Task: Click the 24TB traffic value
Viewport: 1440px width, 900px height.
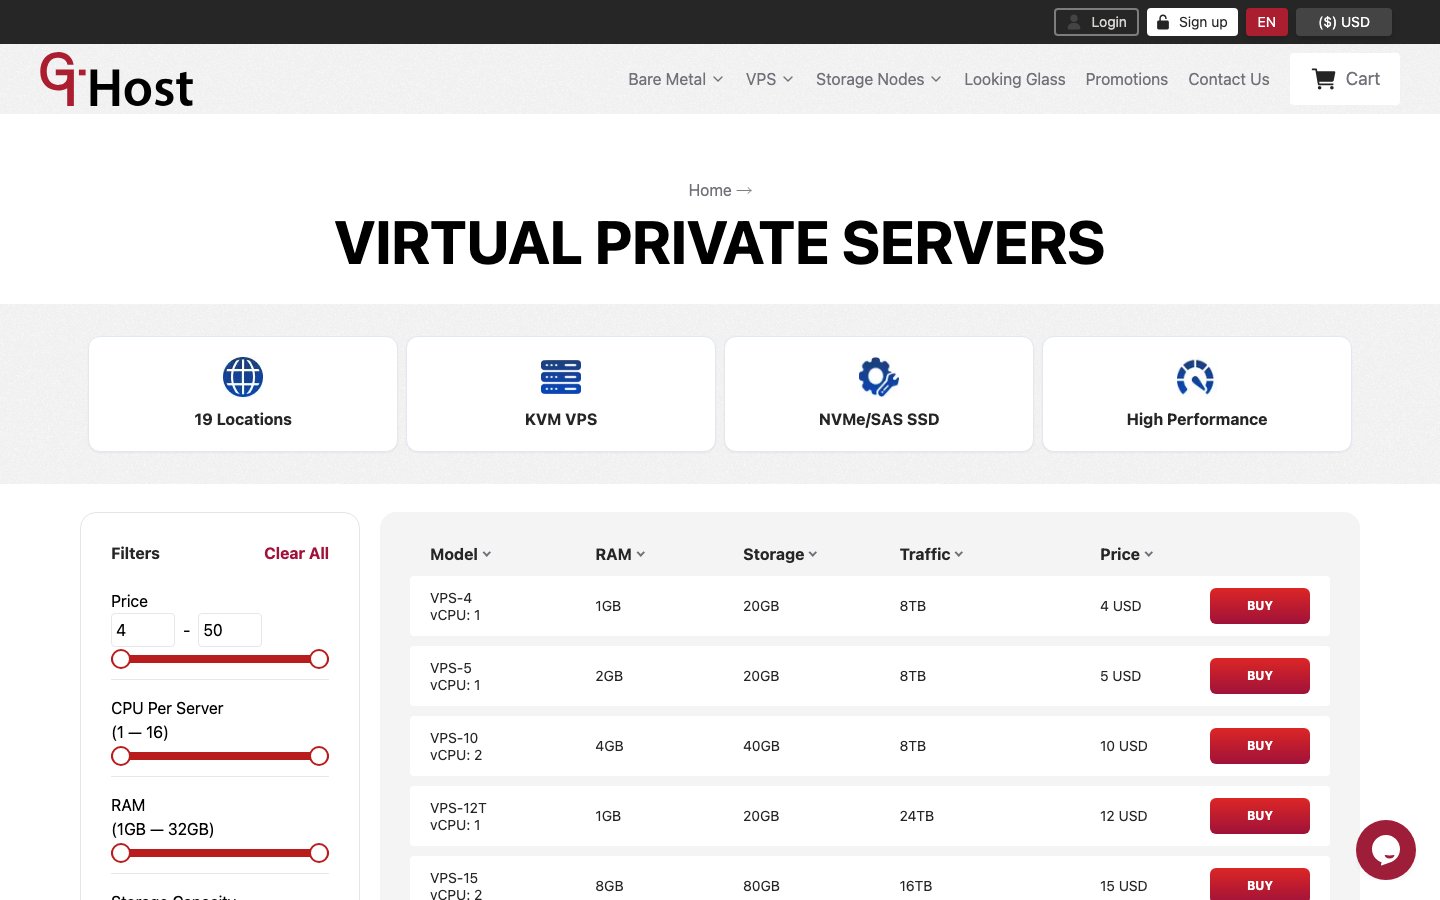Action: pos(917,816)
